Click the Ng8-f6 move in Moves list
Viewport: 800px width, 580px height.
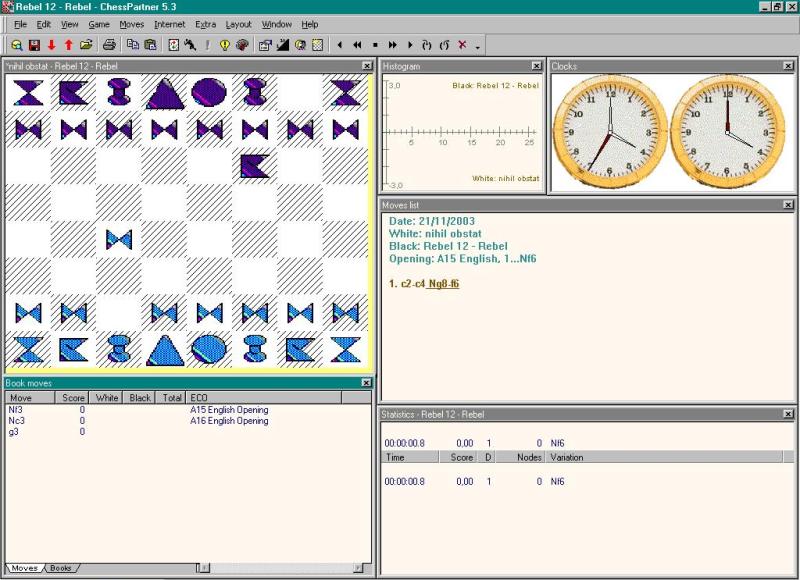[443, 284]
